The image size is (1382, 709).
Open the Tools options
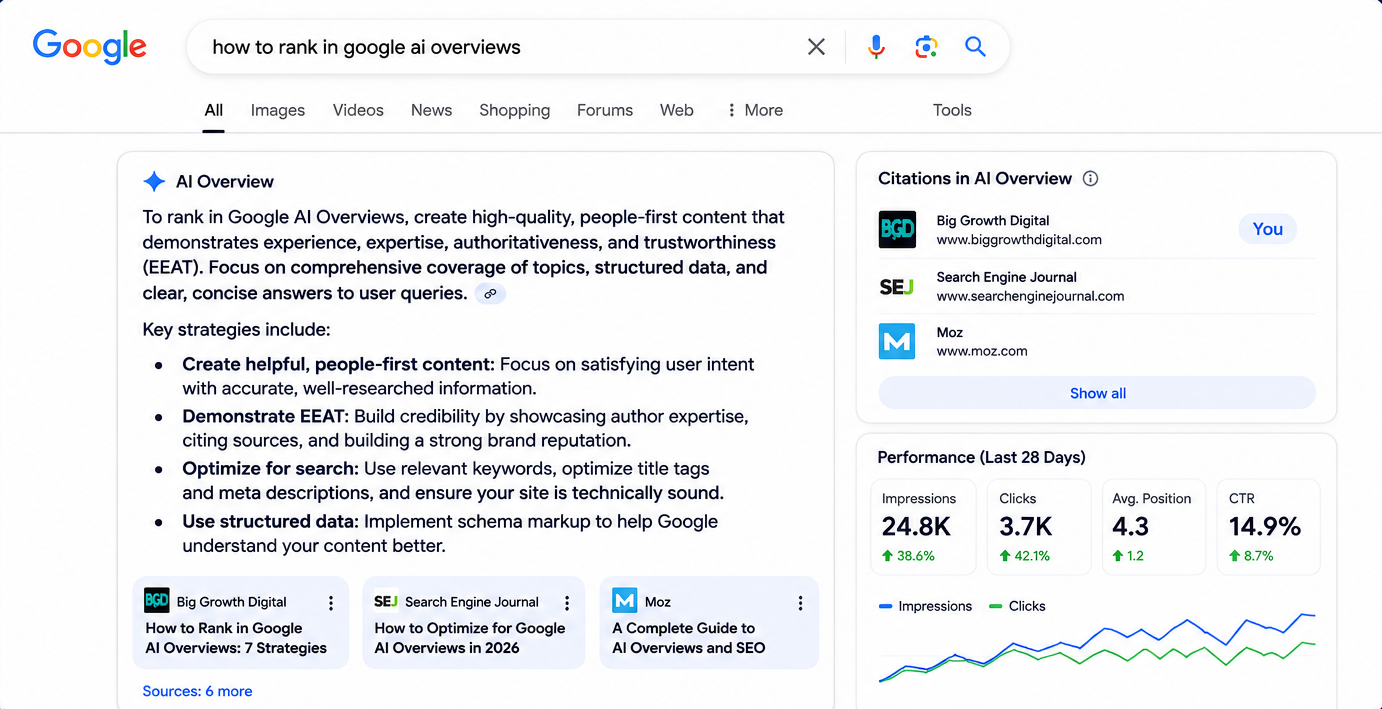[x=952, y=110]
